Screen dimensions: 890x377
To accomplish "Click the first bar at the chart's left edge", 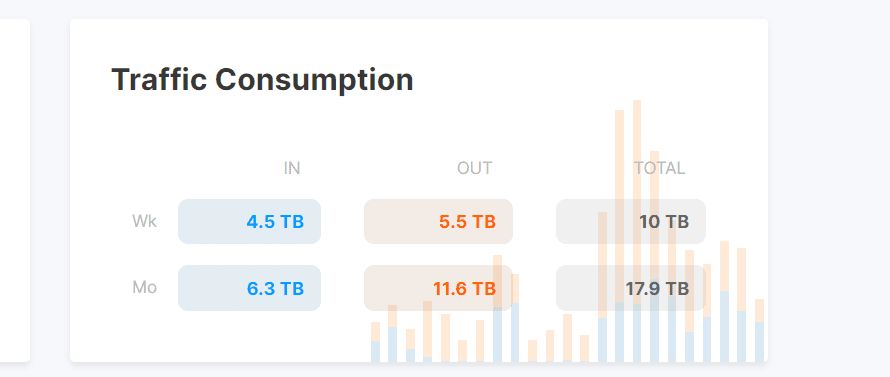I will (x=375, y=342).
